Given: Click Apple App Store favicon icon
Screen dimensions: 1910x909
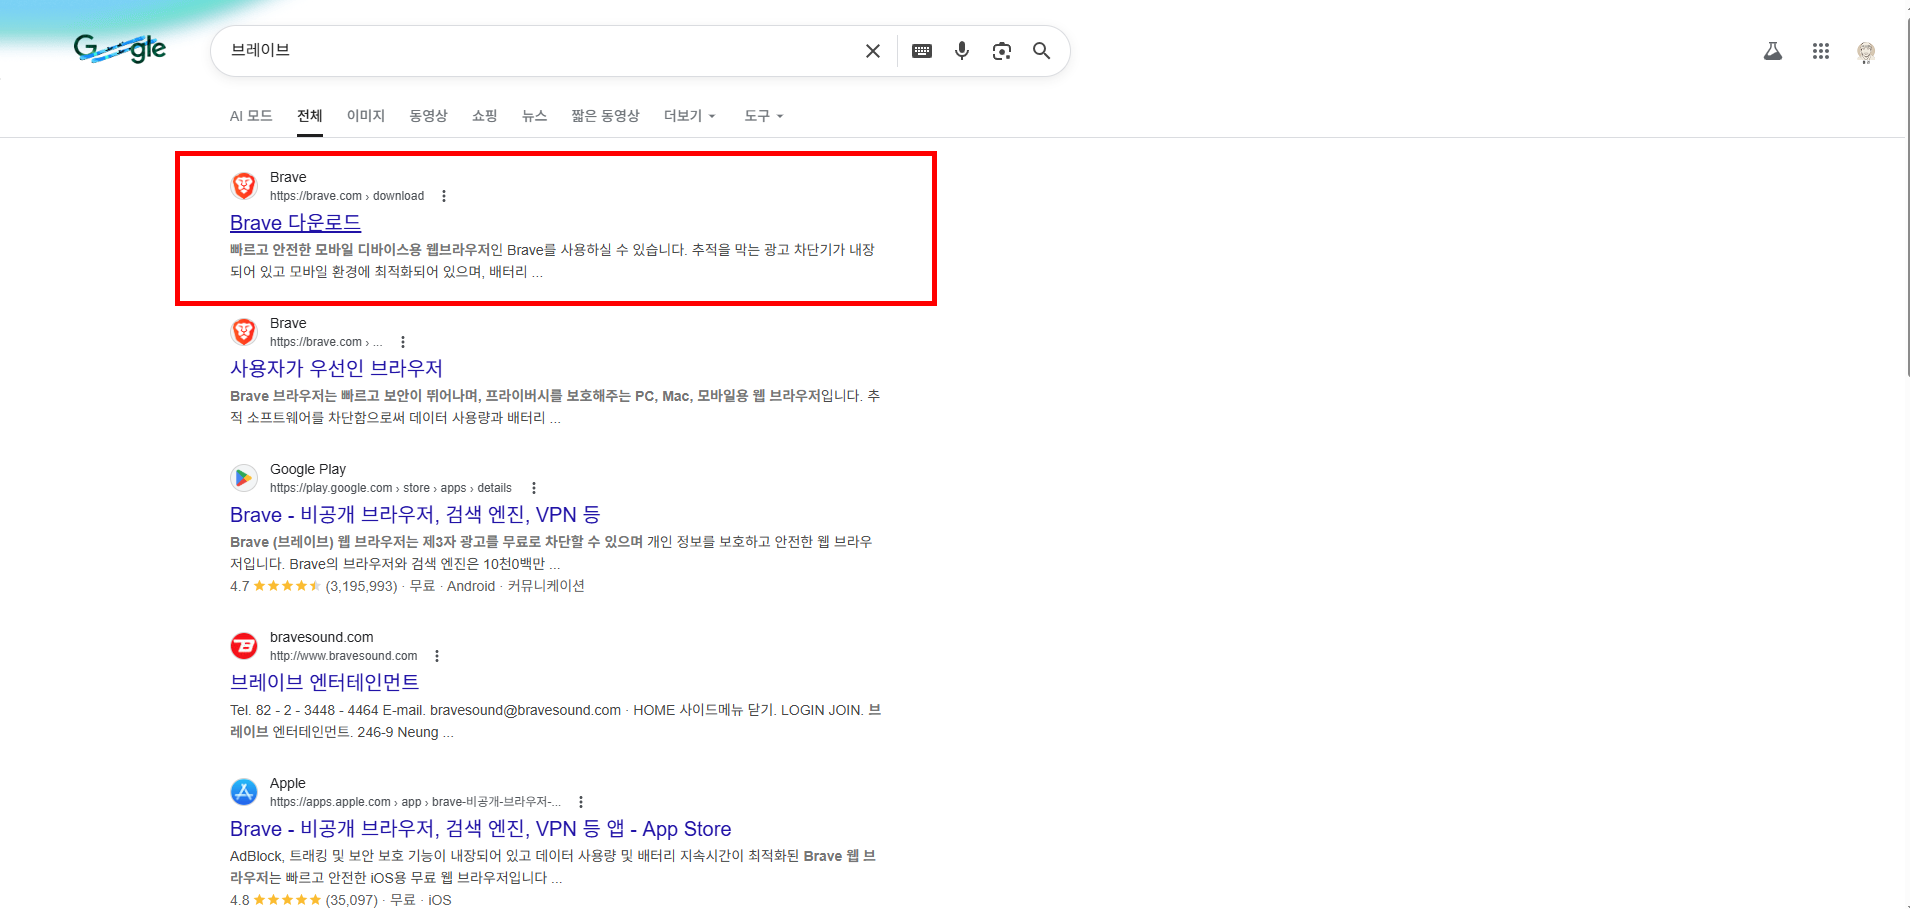Looking at the screenshot, I should coord(244,792).
